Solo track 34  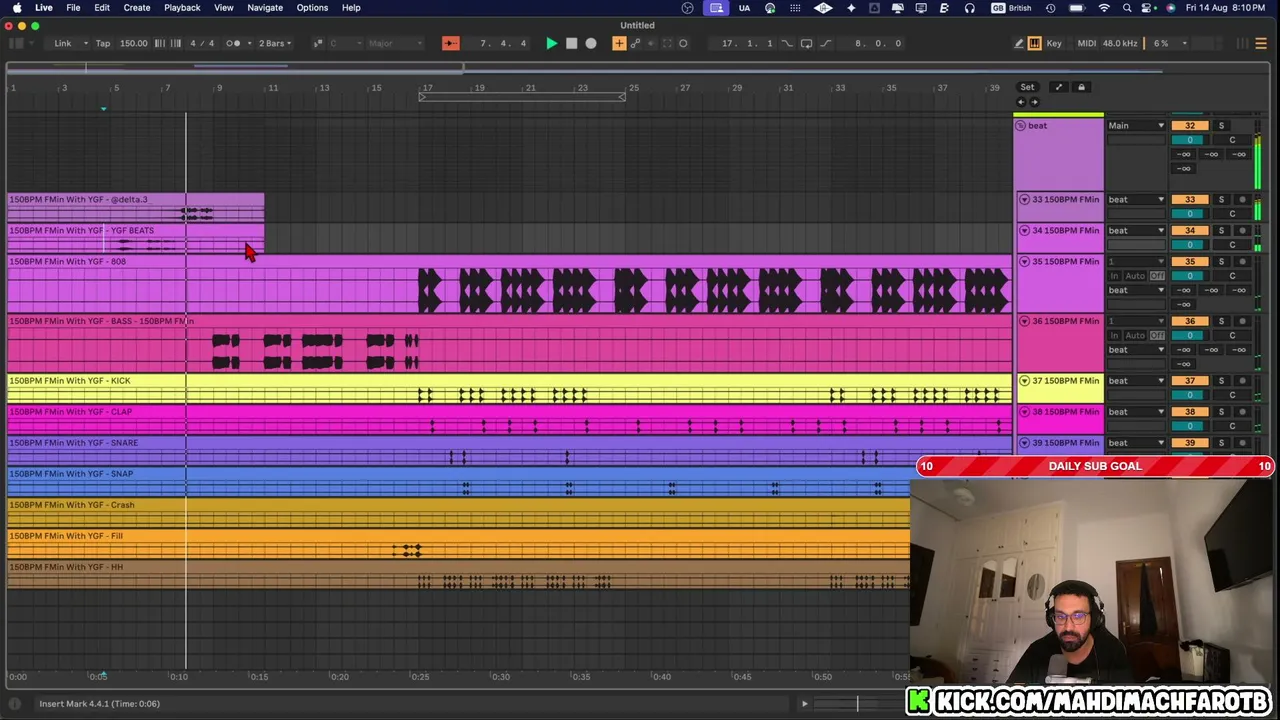coord(1221,231)
